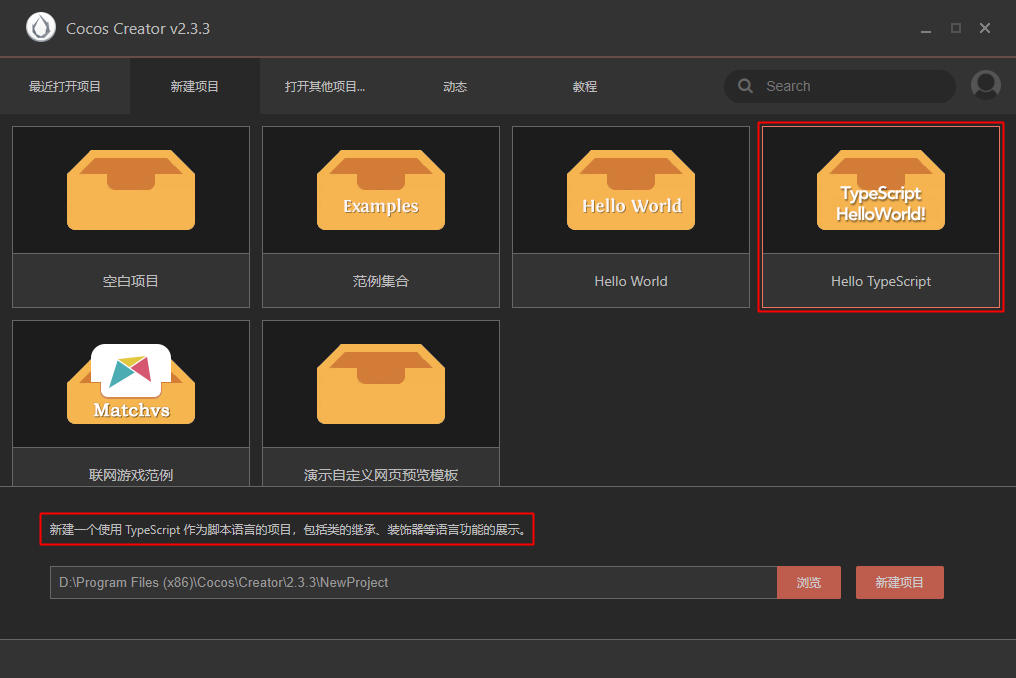Viewport: 1016px width, 678px height.
Task: Click the Hello World caption under template
Action: pyautogui.click(x=631, y=281)
